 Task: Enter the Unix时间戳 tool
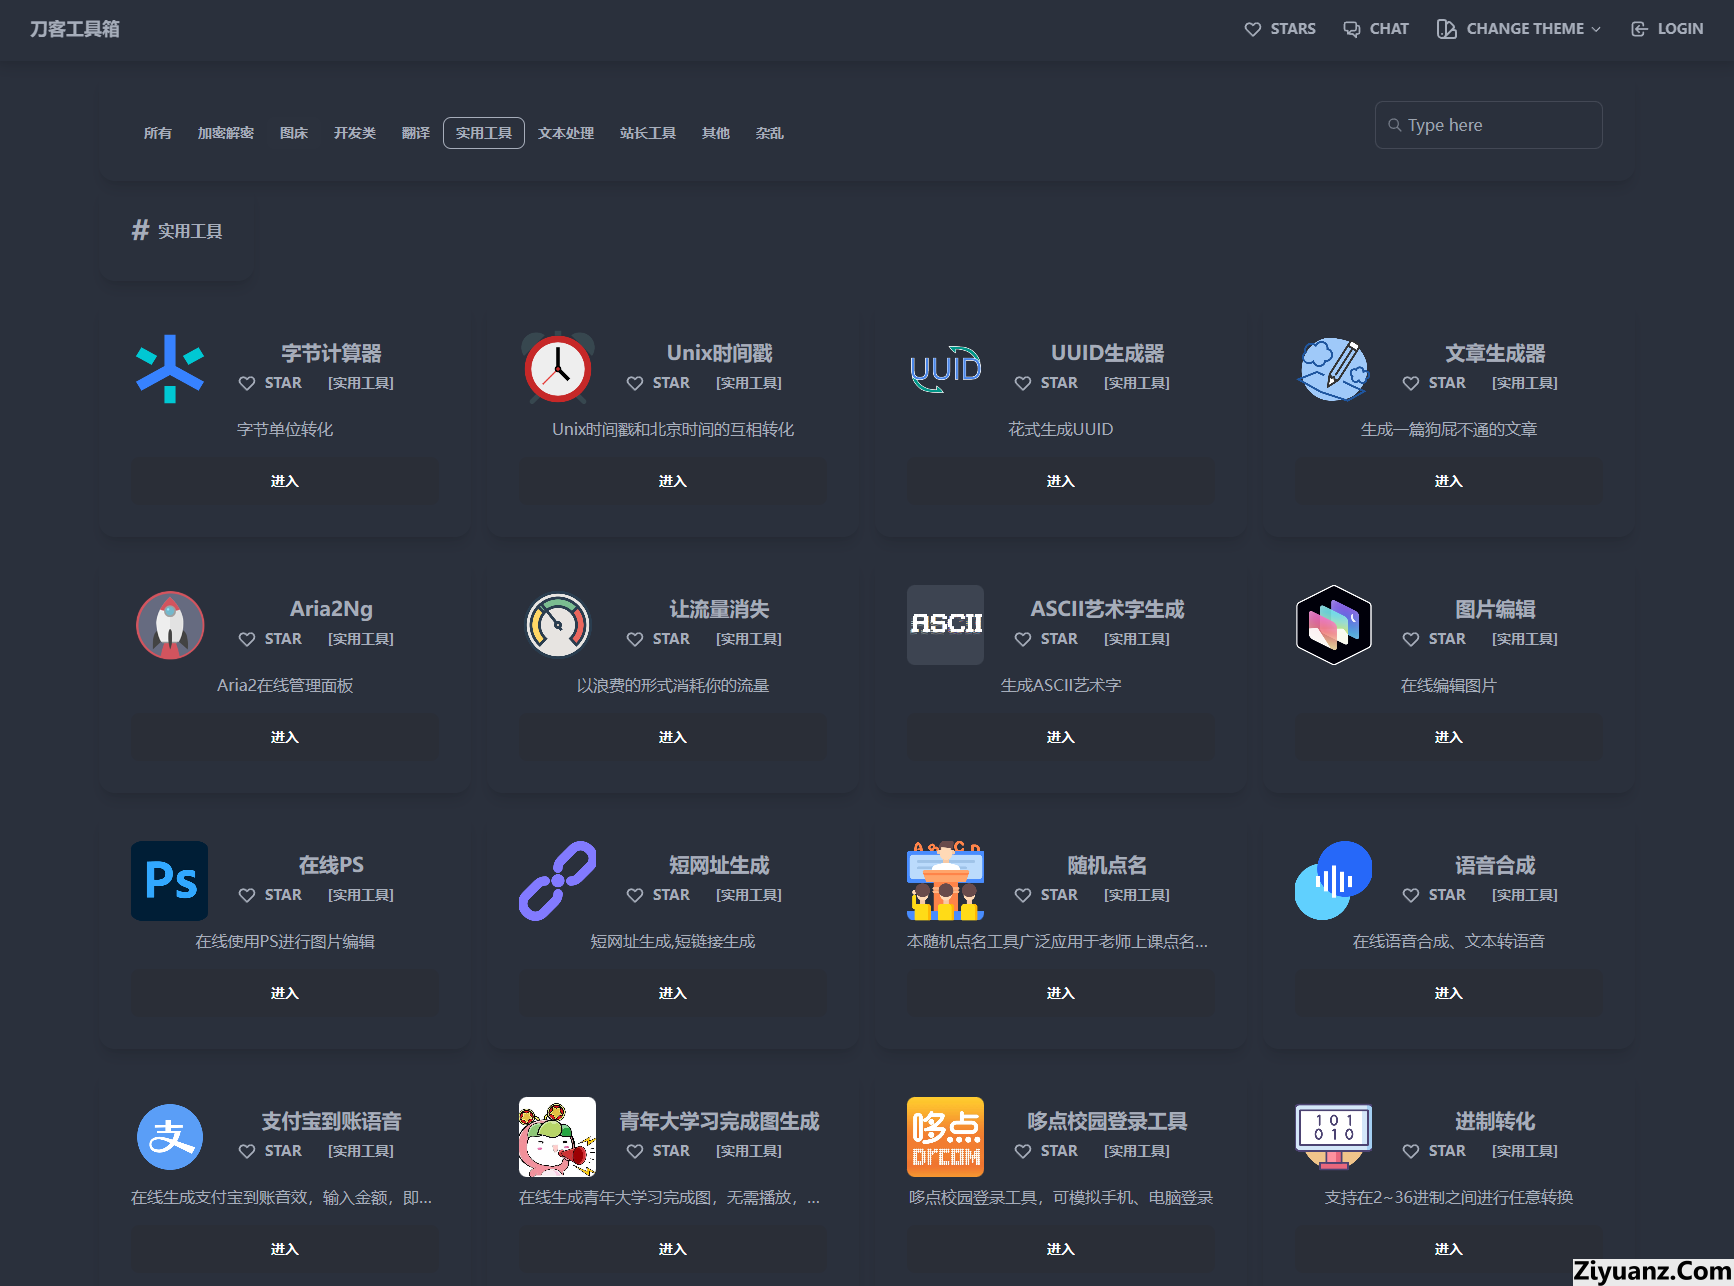pos(673,481)
